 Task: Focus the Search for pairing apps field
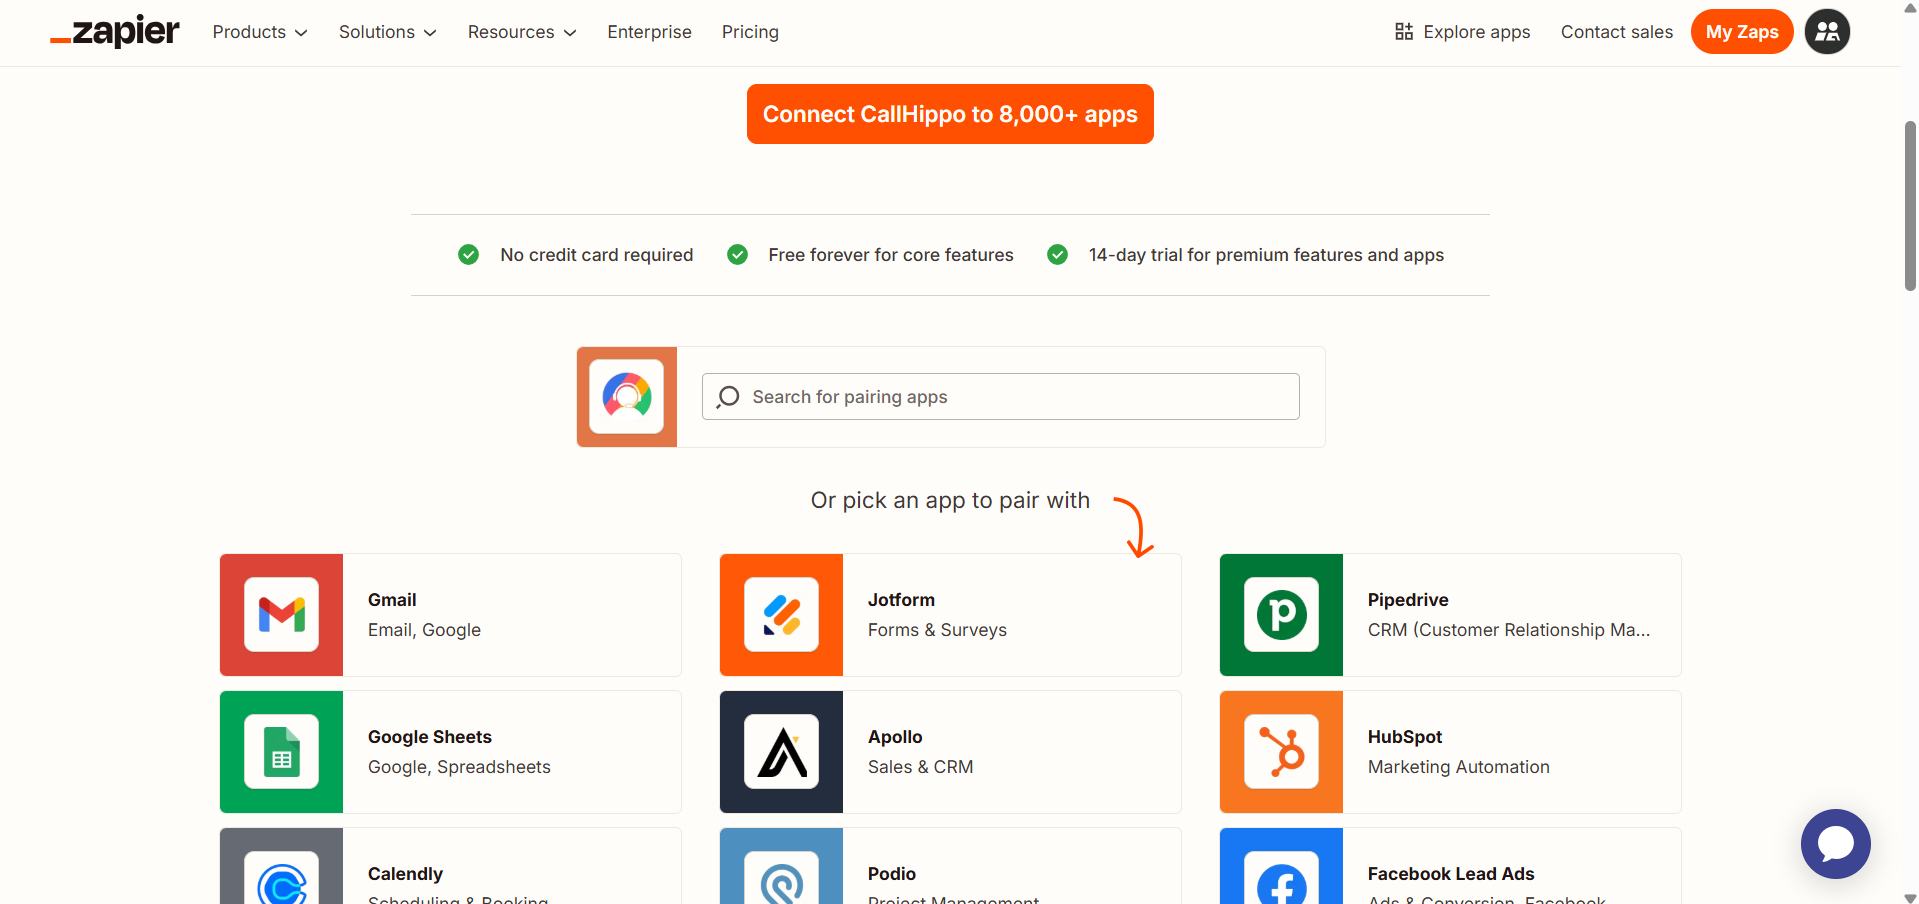coord(1000,397)
